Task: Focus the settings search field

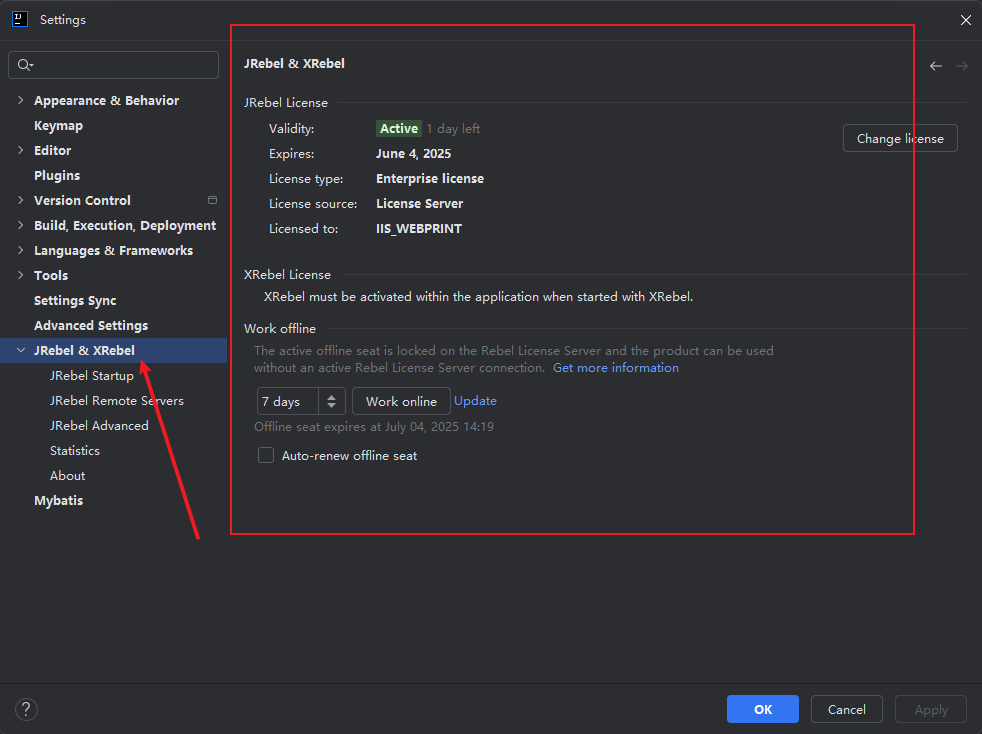Action: pyautogui.click(x=113, y=65)
